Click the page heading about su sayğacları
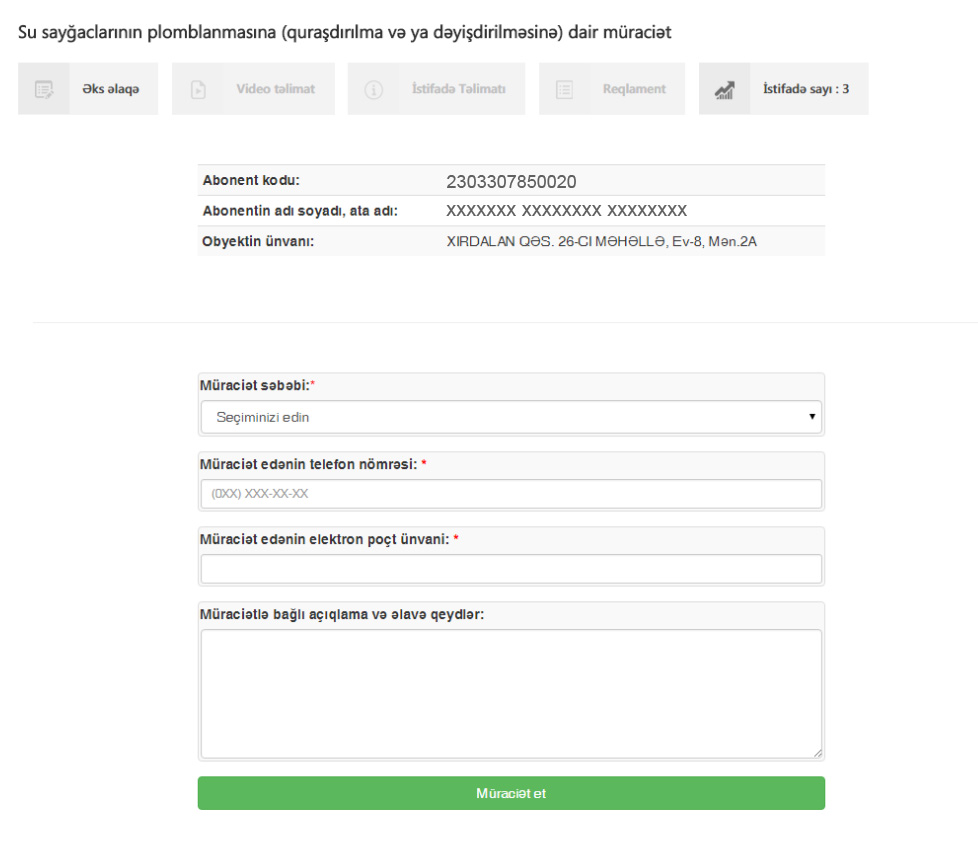Image resolution: width=978 pixels, height=861 pixels. coord(344,32)
